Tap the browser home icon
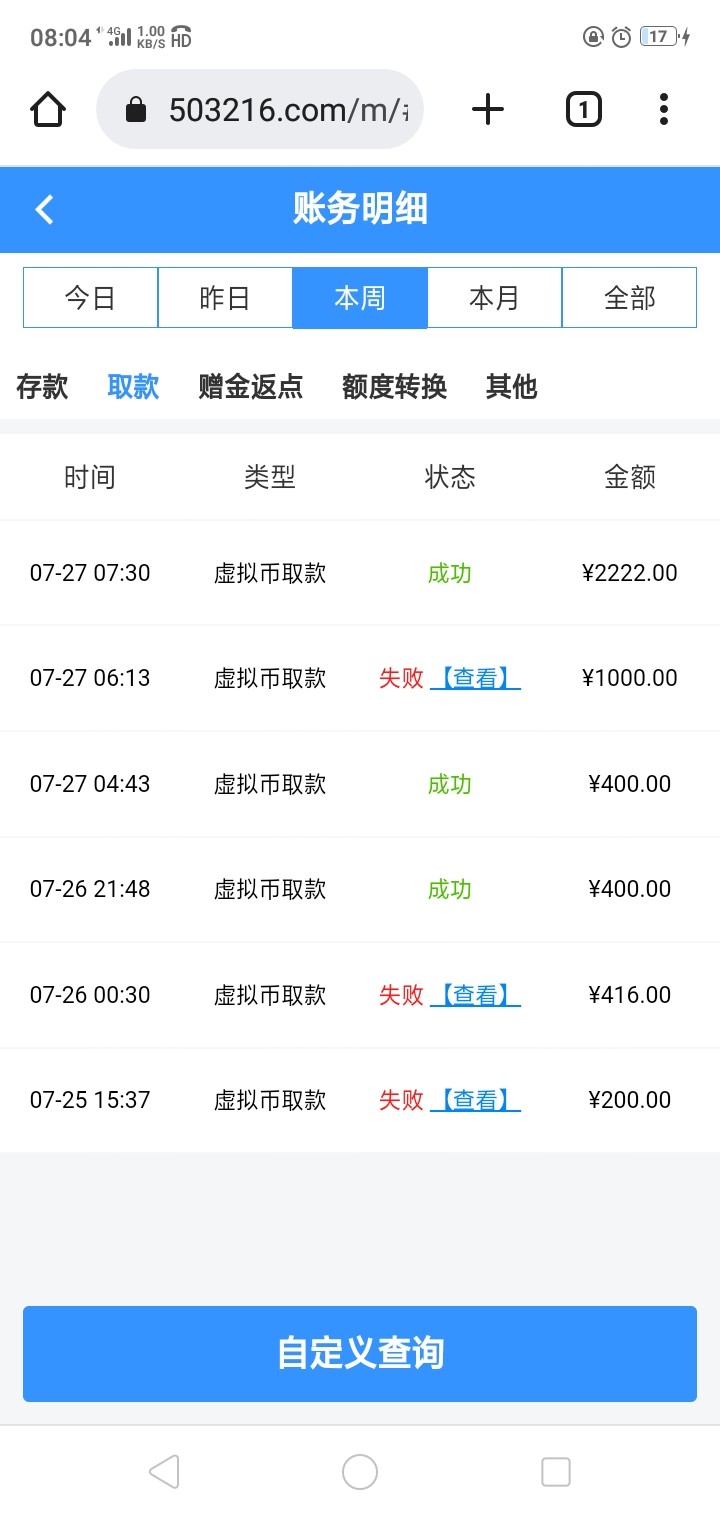 click(x=47, y=109)
